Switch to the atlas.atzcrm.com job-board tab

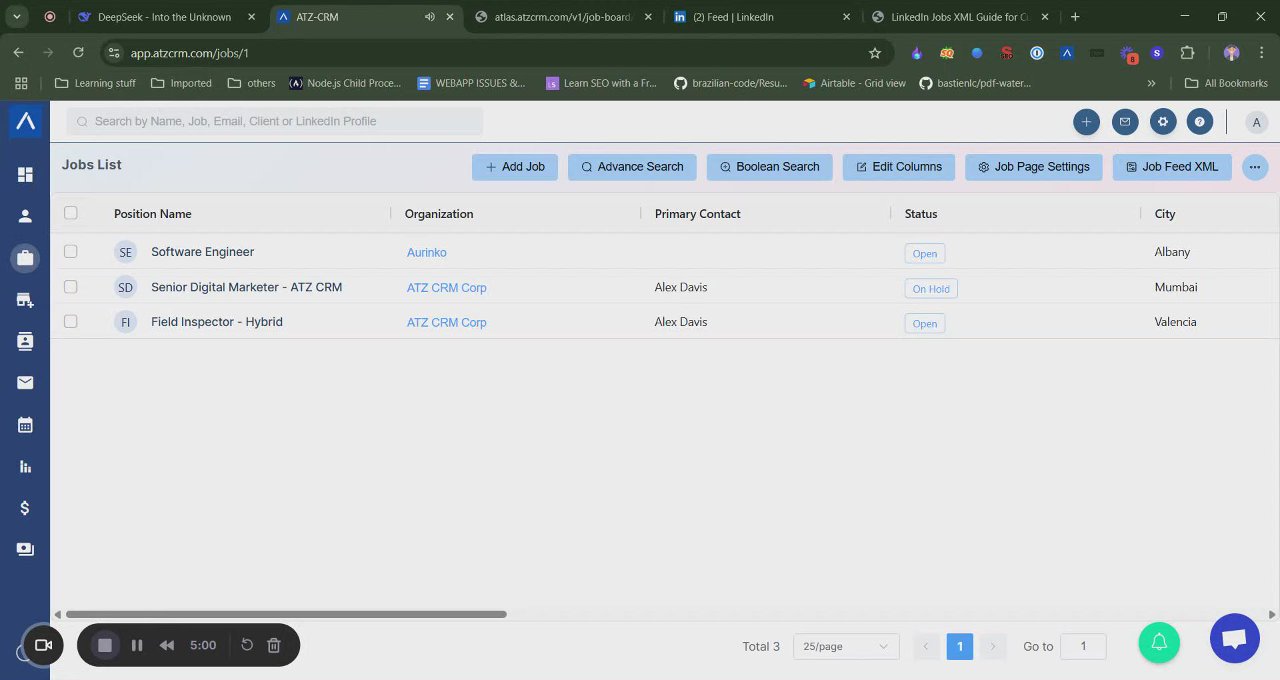pyautogui.click(x=565, y=17)
